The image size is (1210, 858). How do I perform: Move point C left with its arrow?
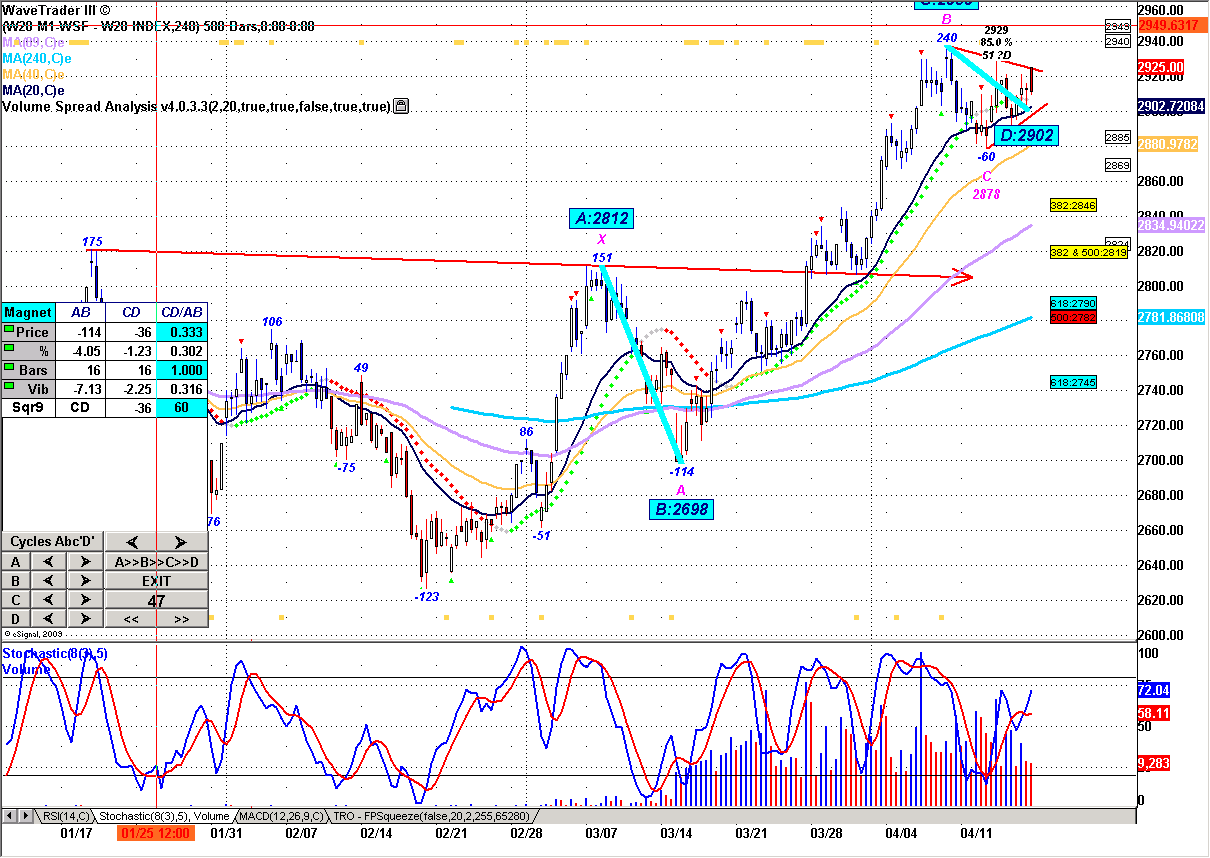pyautogui.click(x=47, y=600)
